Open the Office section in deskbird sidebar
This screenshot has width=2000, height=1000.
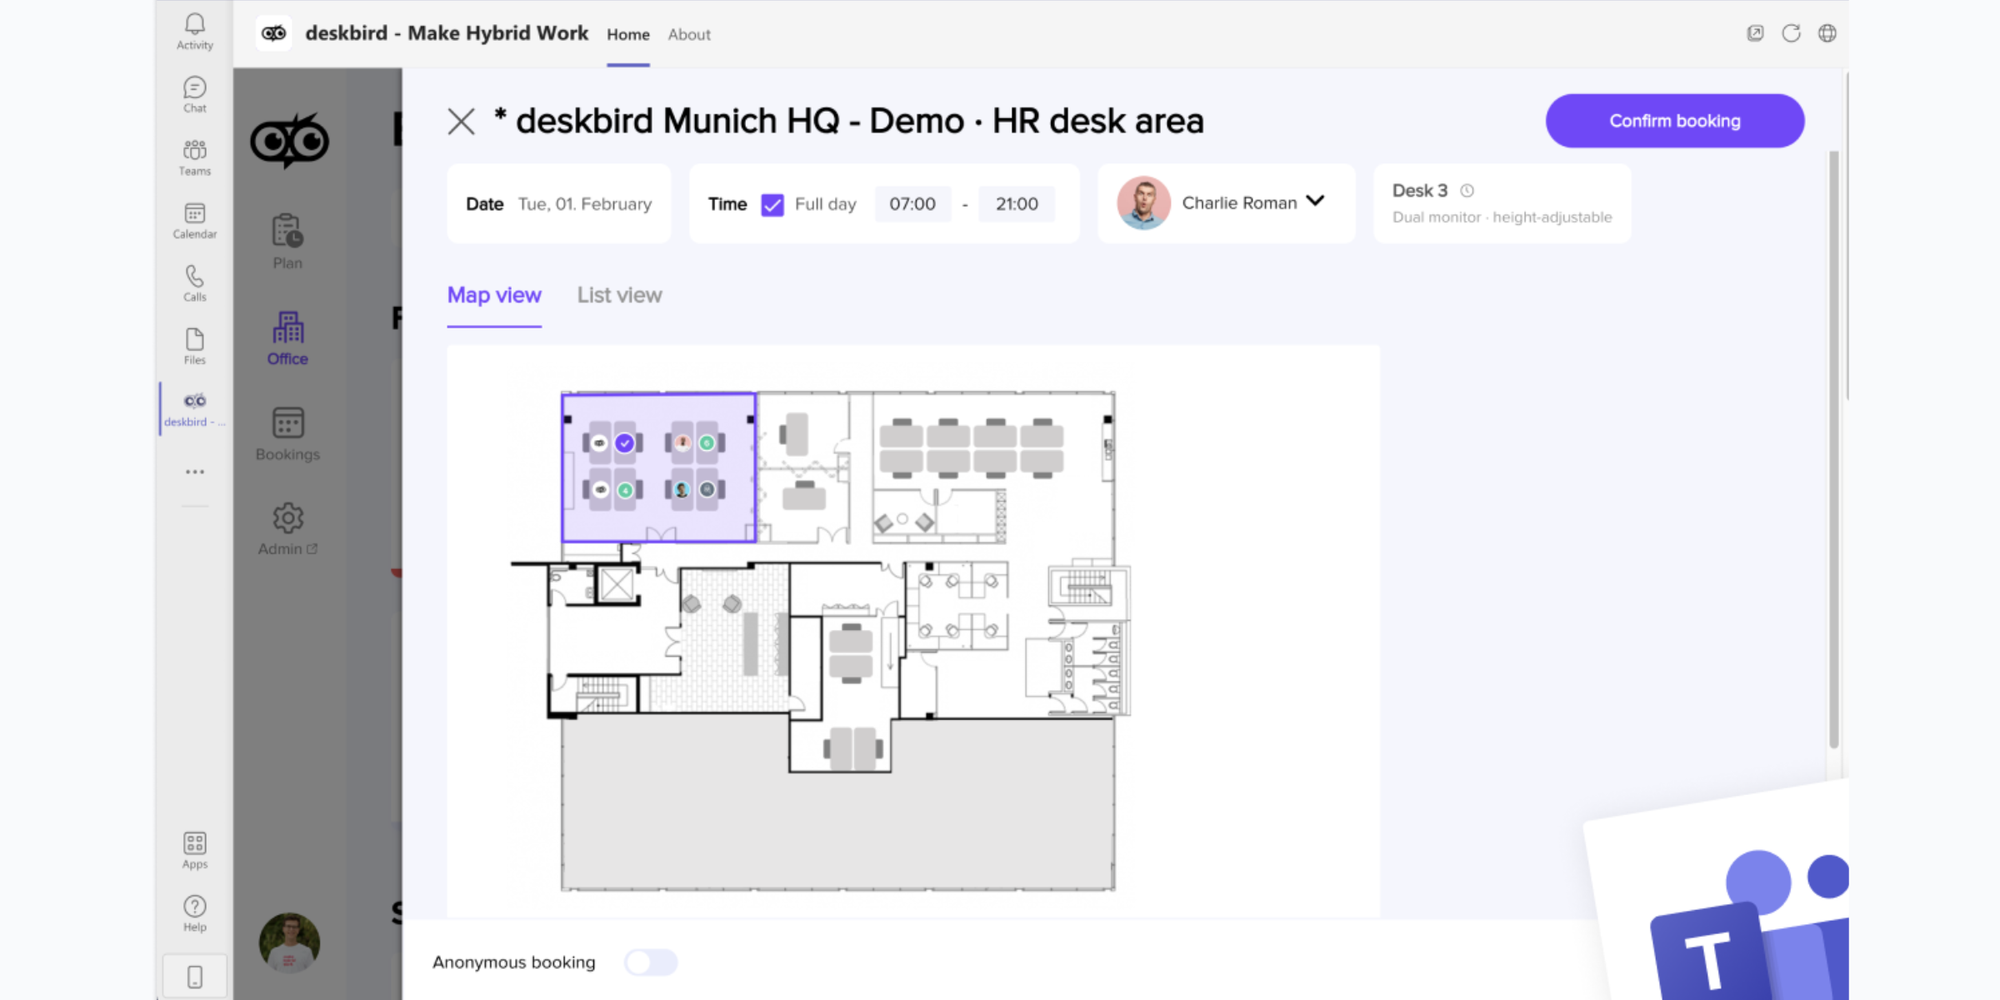click(288, 338)
